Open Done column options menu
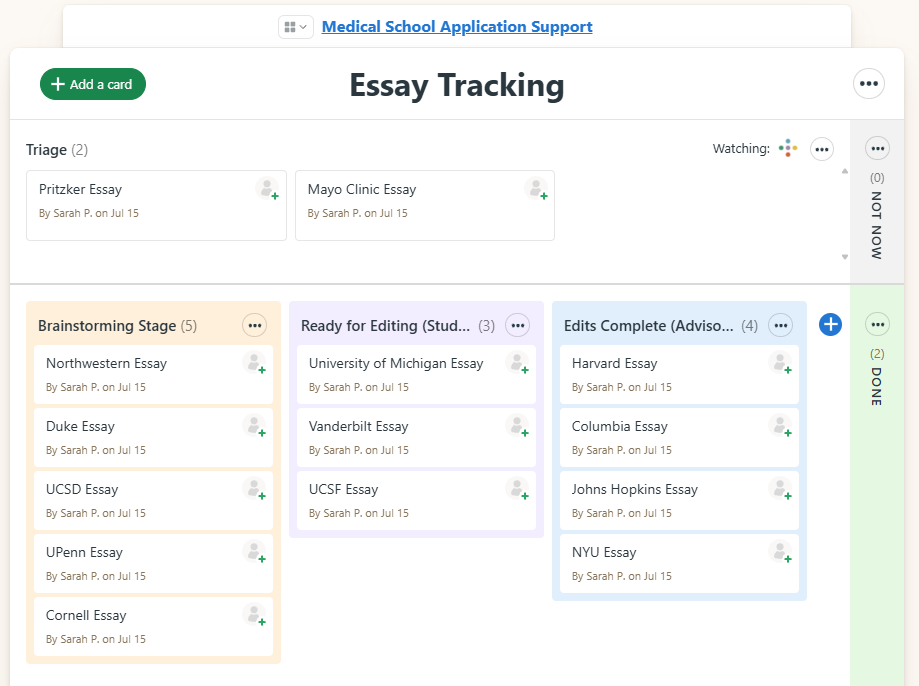 pos(877,324)
